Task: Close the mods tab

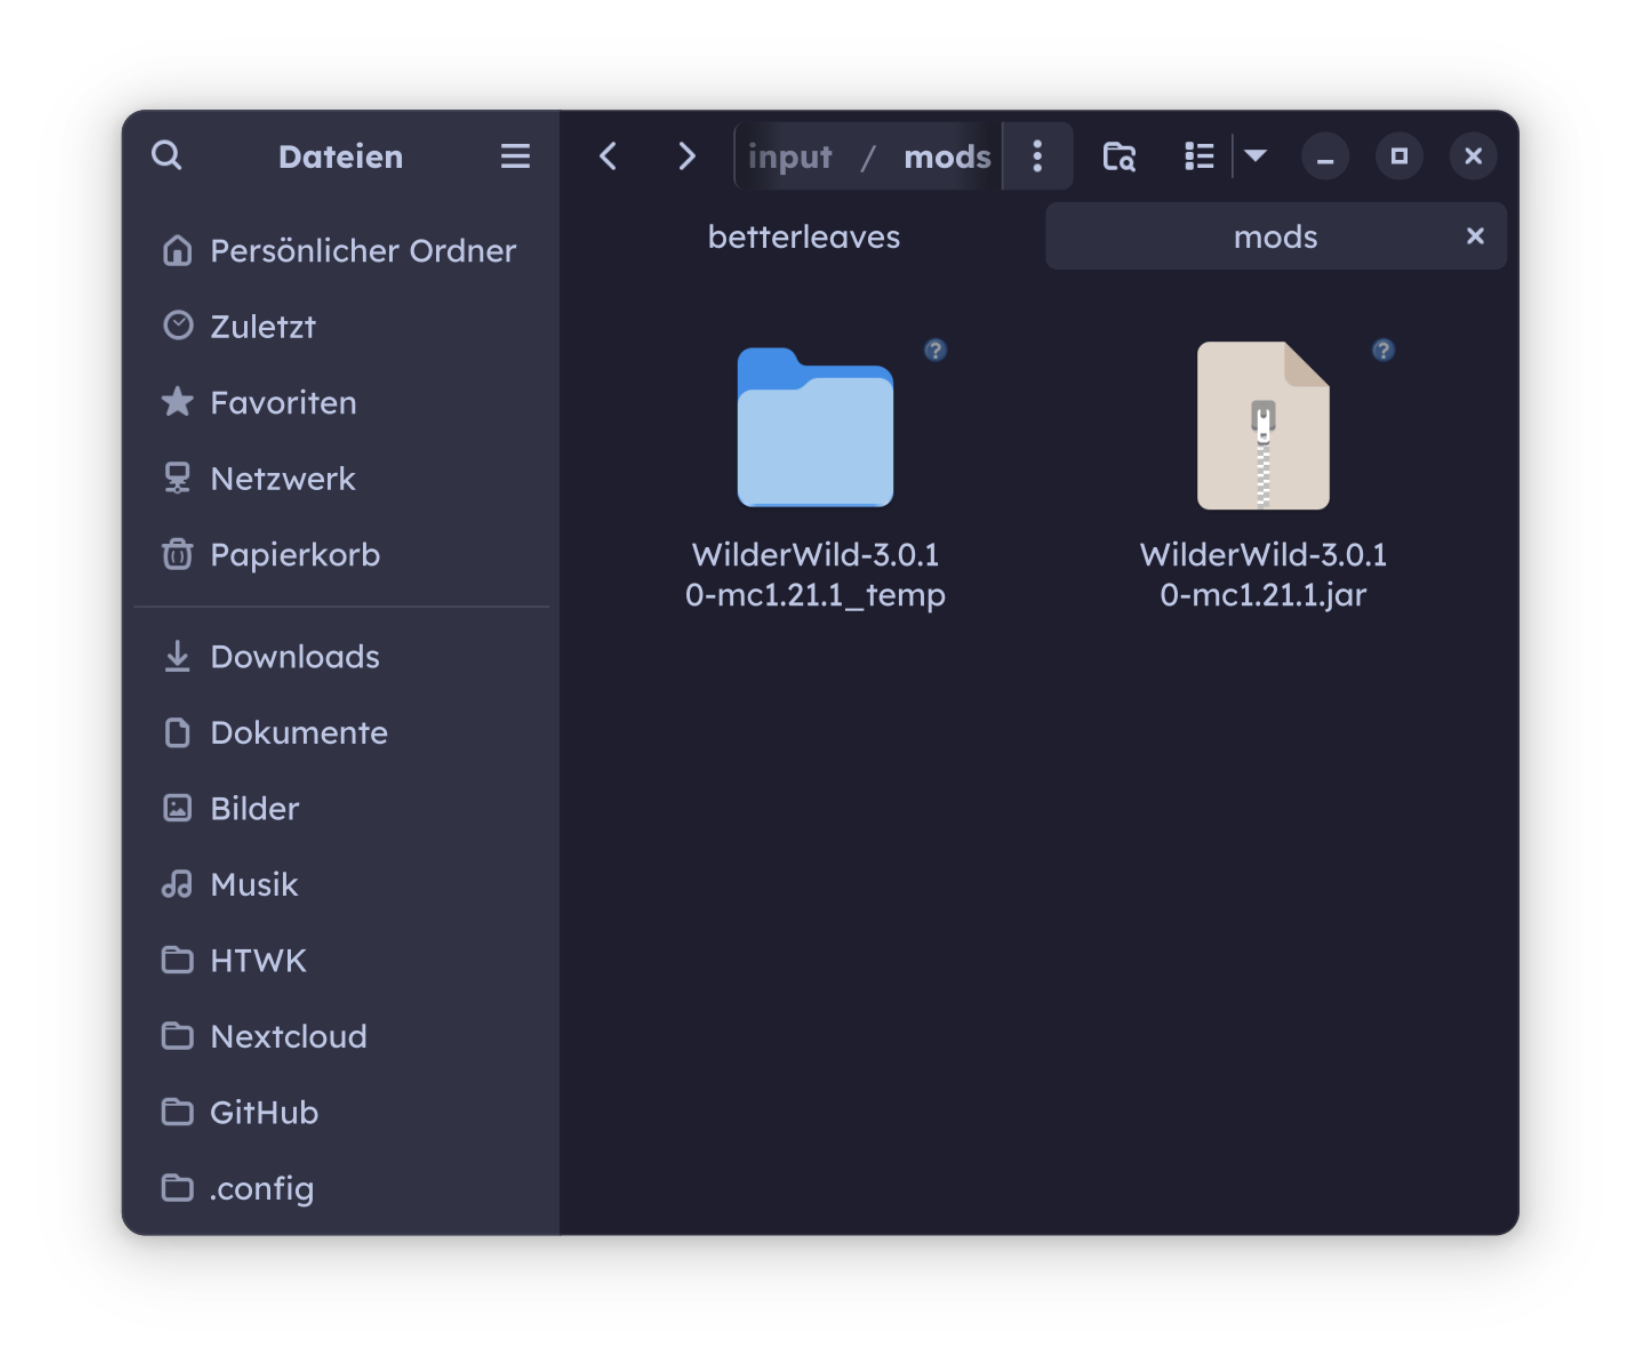Action: tap(1474, 236)
